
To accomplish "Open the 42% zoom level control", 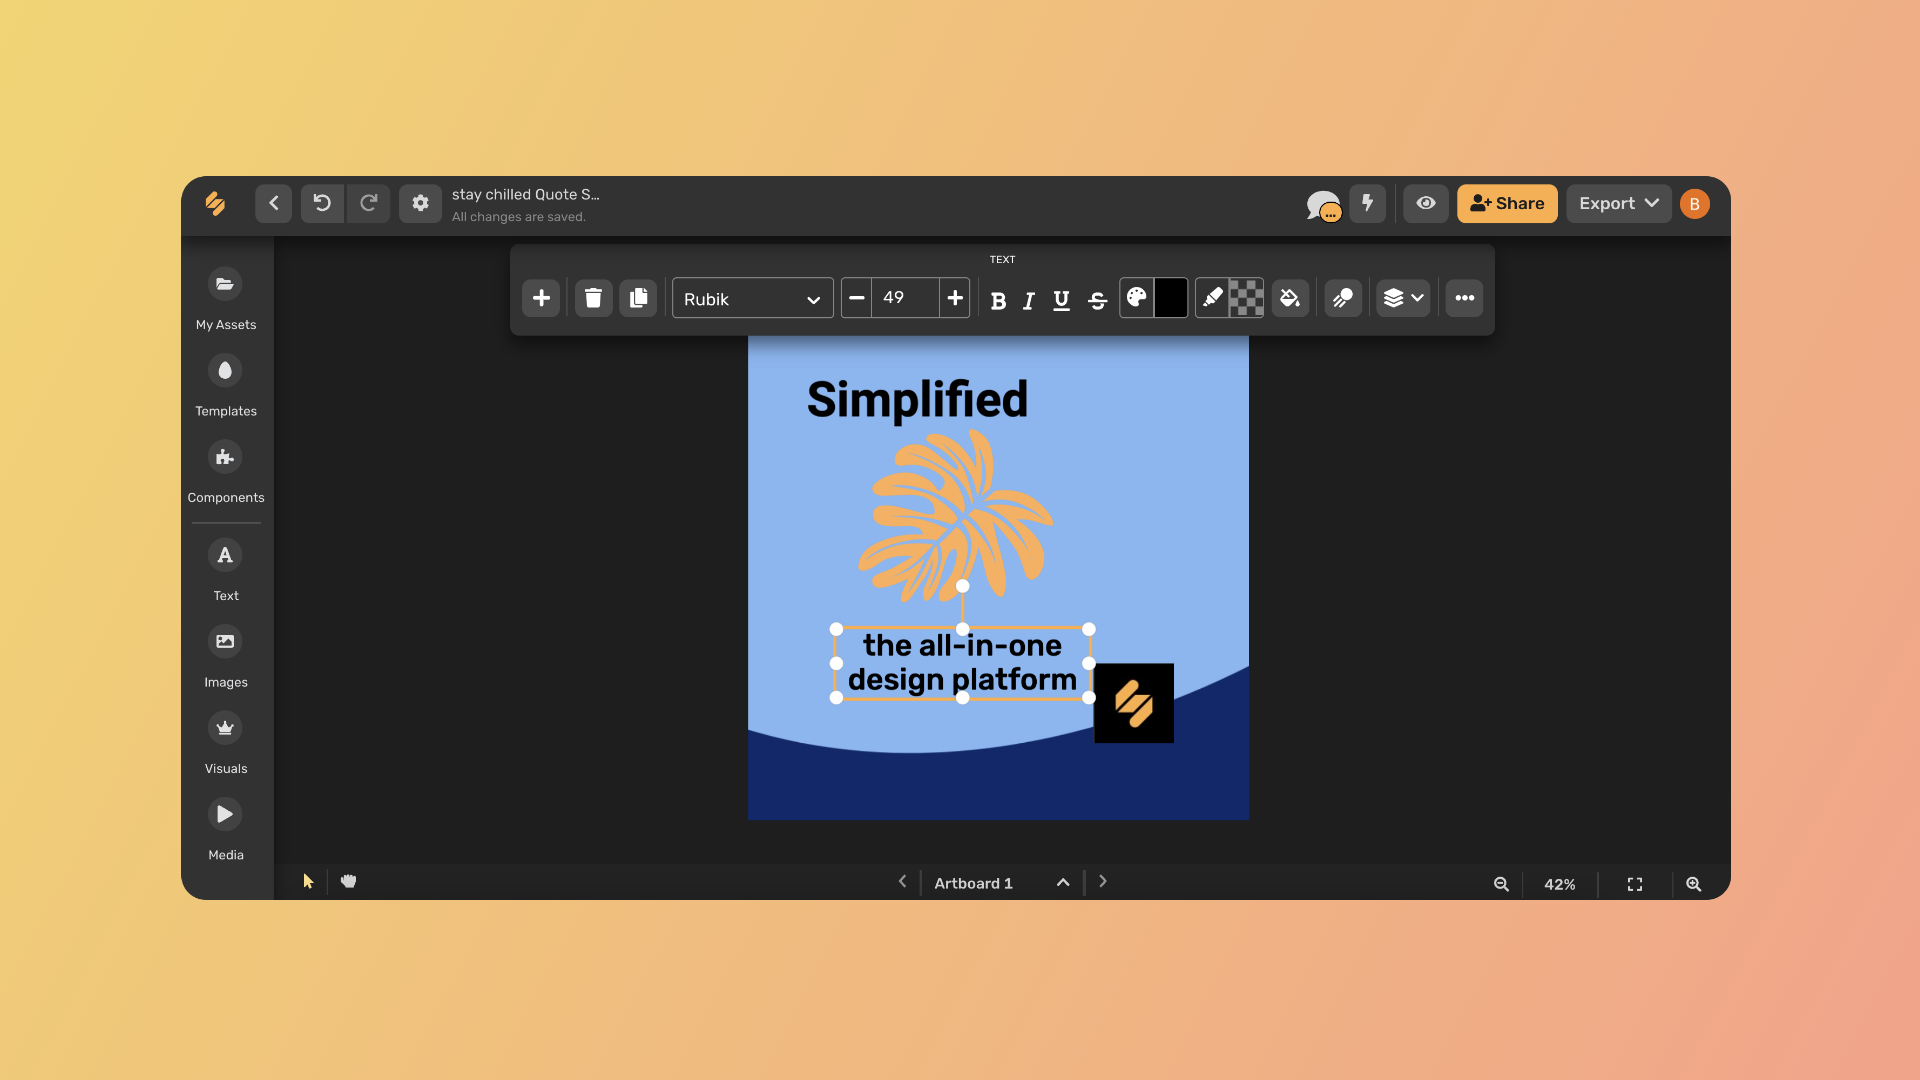I will click(1560, 884).
